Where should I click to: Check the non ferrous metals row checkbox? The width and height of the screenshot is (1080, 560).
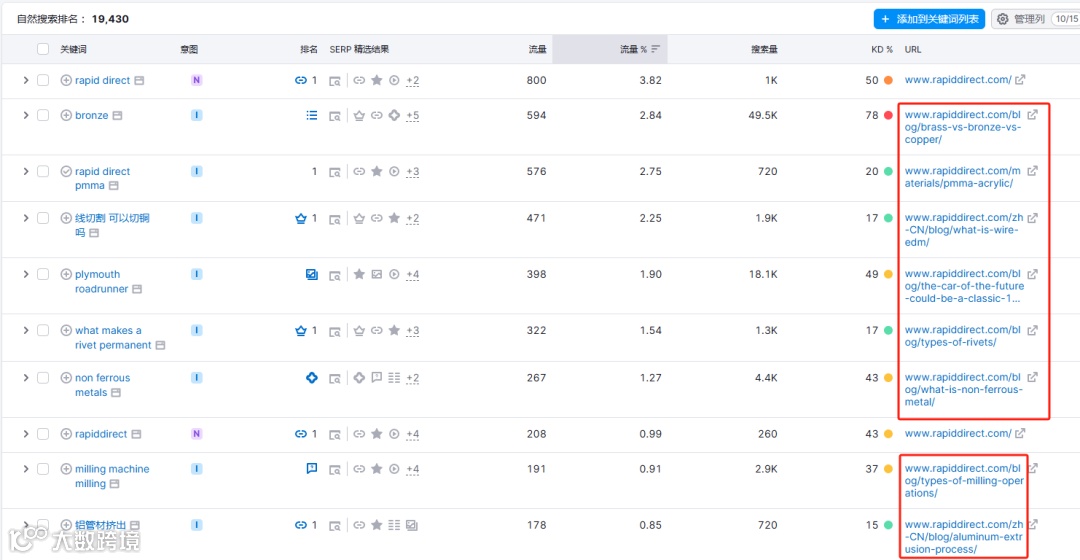tap(43, 377)
